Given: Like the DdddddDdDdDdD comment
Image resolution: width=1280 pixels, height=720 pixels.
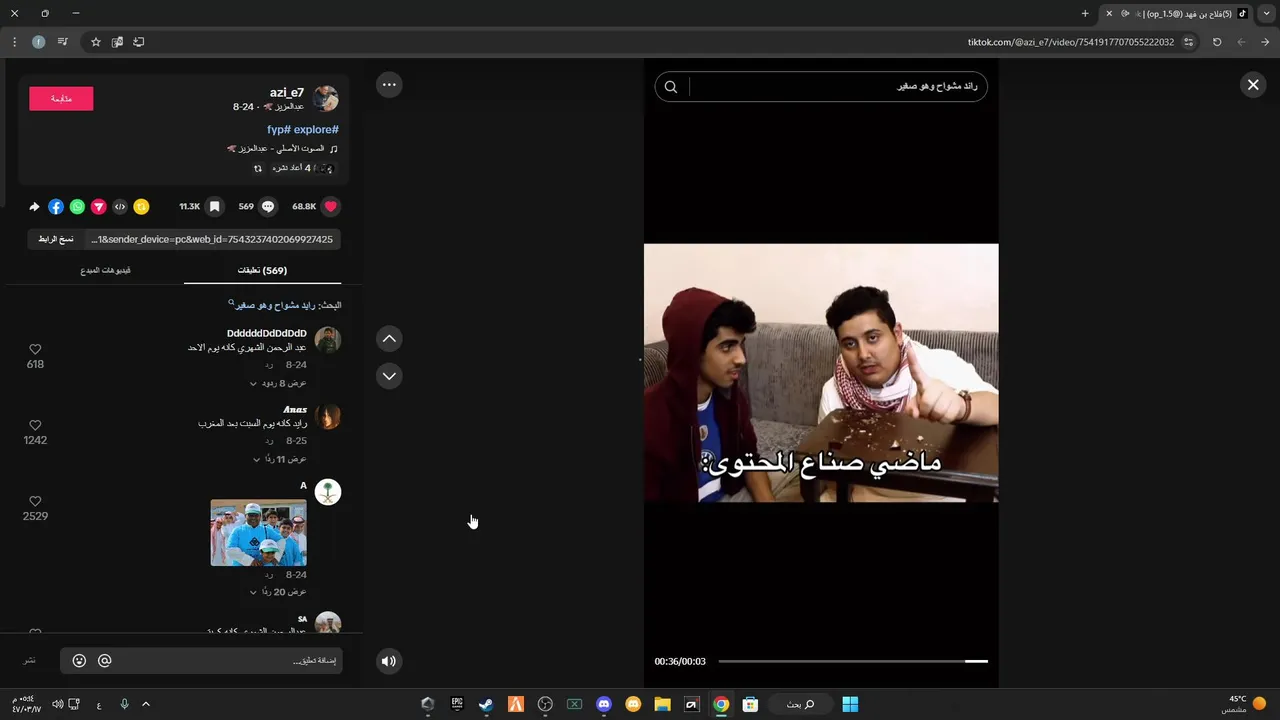Looking at the screenshot, I should coord(35,349).
